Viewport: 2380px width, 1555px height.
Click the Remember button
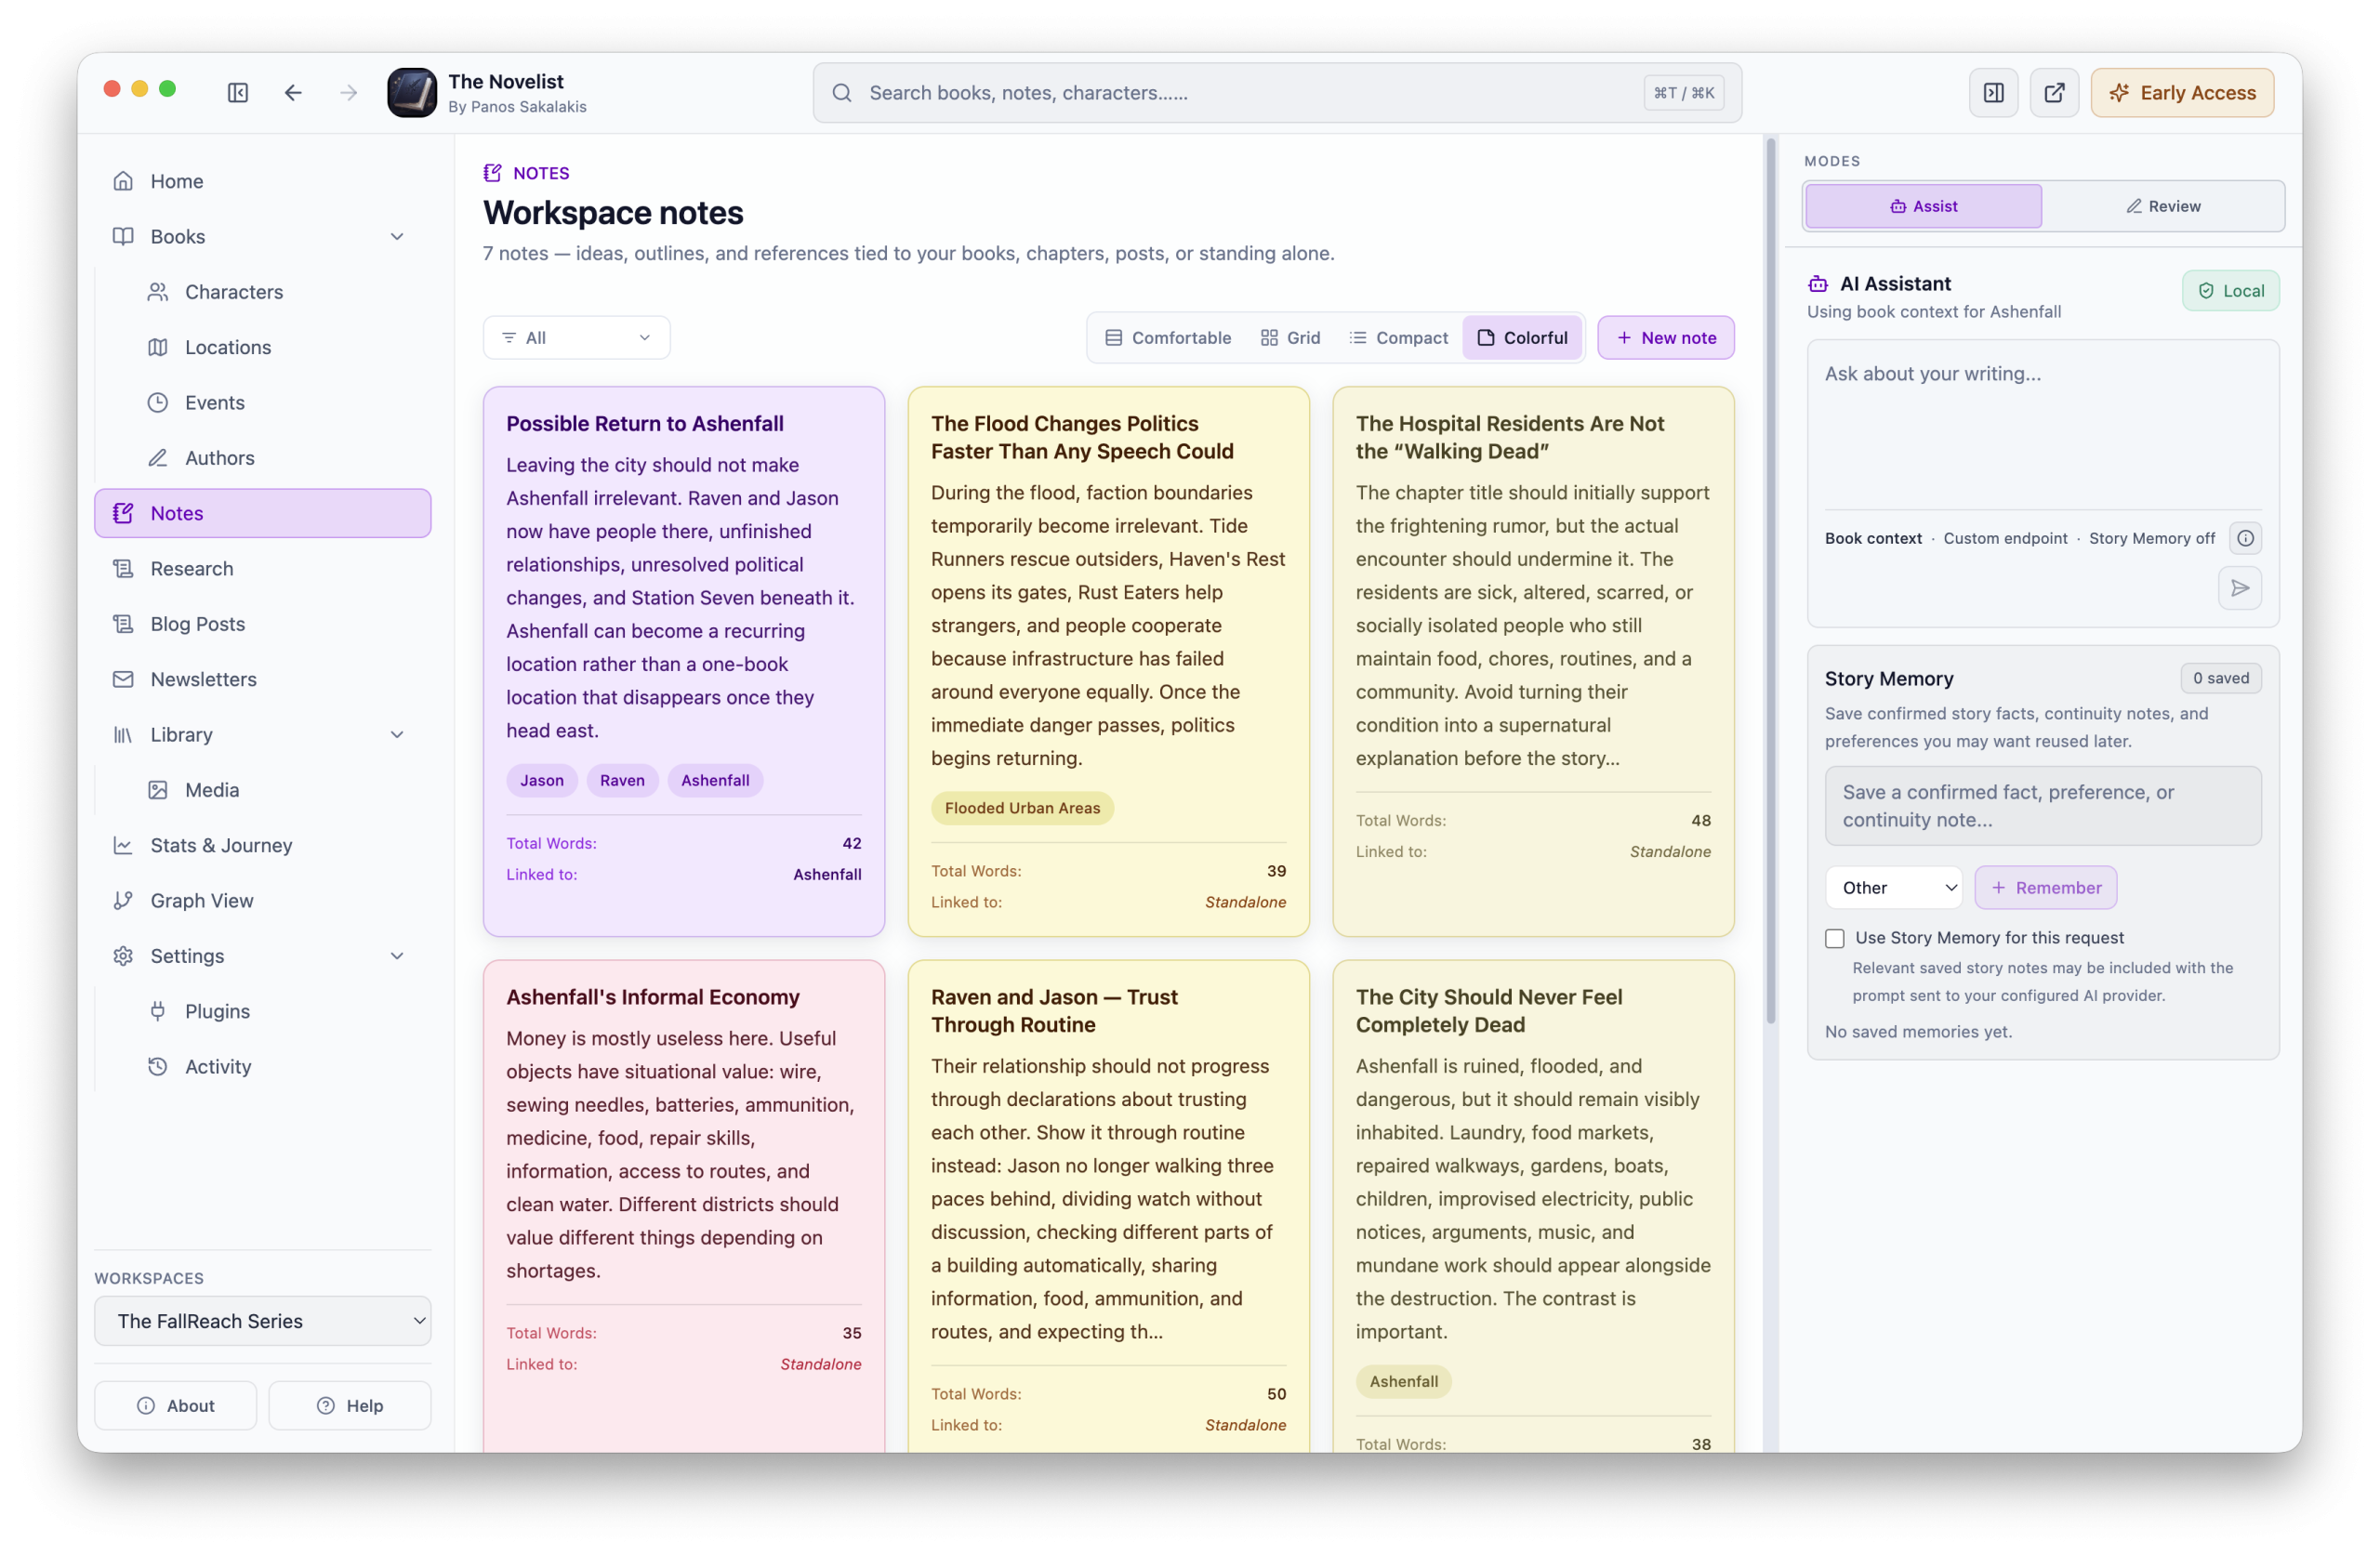[2045, 887]
